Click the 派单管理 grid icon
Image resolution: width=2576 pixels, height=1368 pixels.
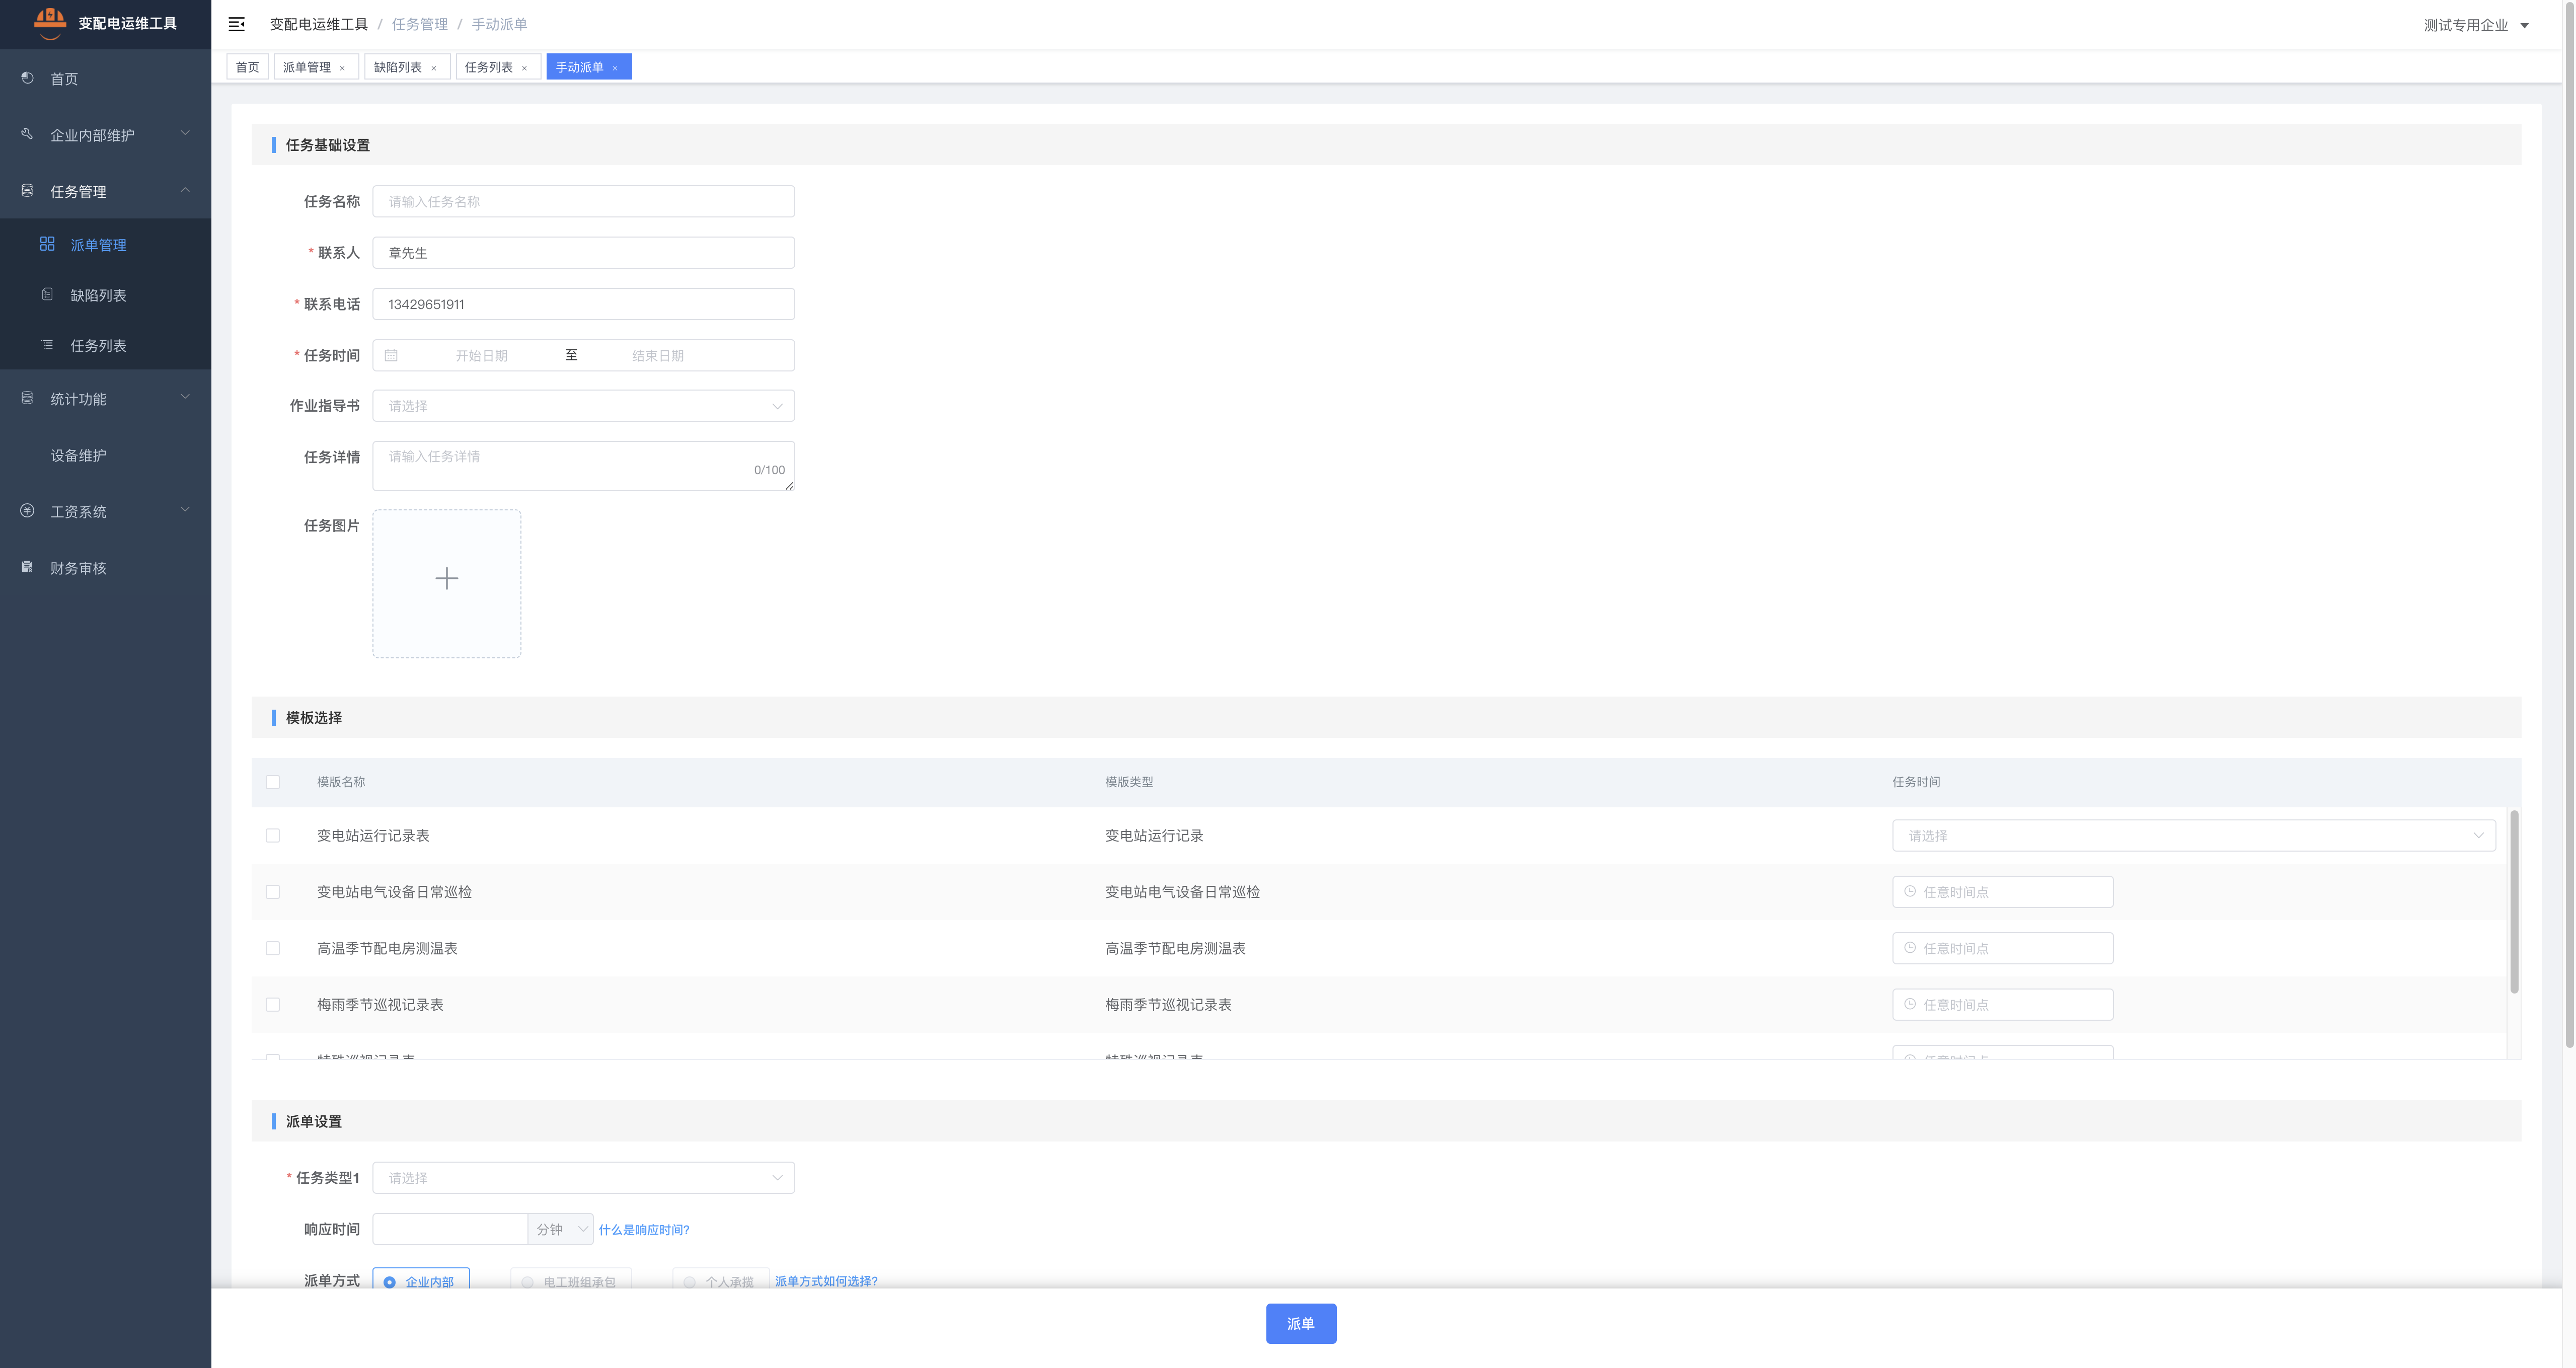pyautogui.click(x=47, y=244)
